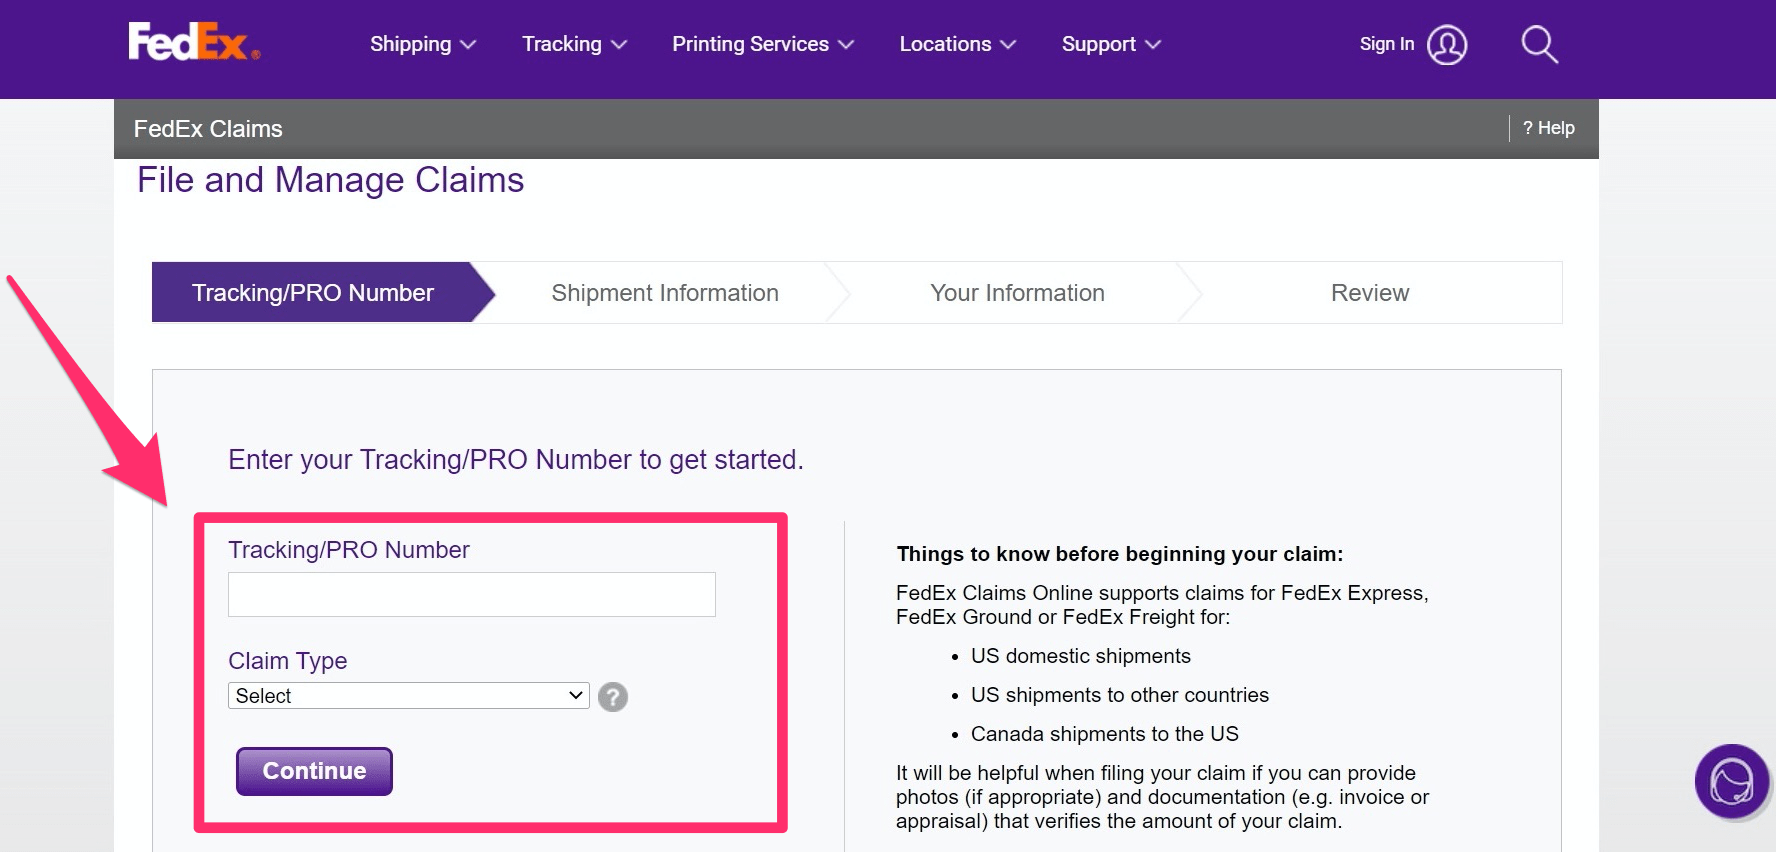This screenshot has width=1776, height=852.
Task: Select the Your Information step
Action: pos(1017,293)
